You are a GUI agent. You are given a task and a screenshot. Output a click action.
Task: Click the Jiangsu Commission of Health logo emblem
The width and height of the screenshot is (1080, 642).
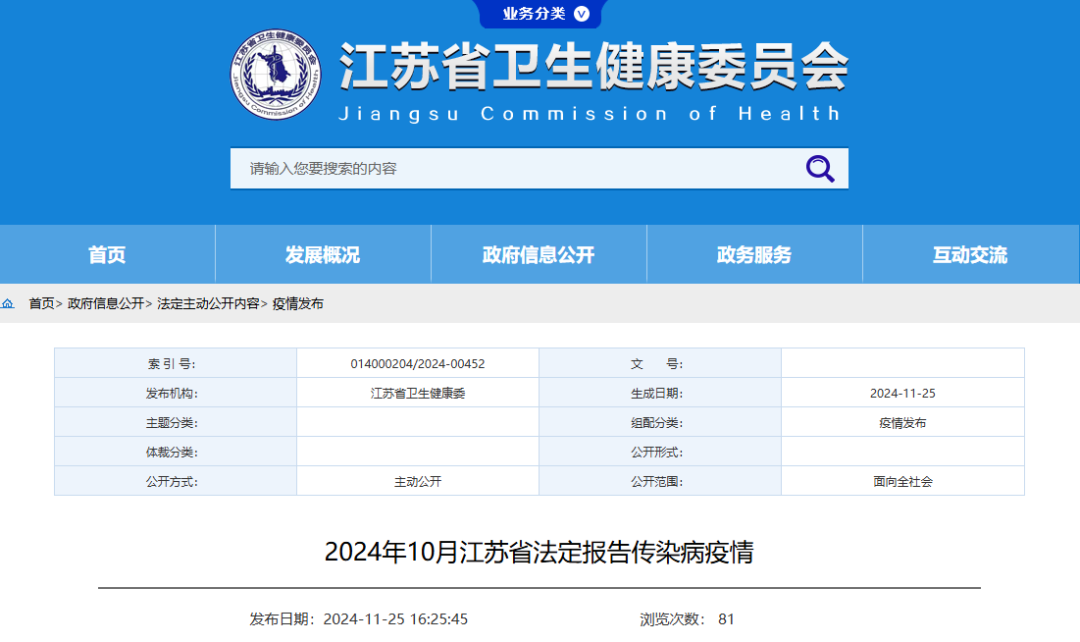point(276,74)
